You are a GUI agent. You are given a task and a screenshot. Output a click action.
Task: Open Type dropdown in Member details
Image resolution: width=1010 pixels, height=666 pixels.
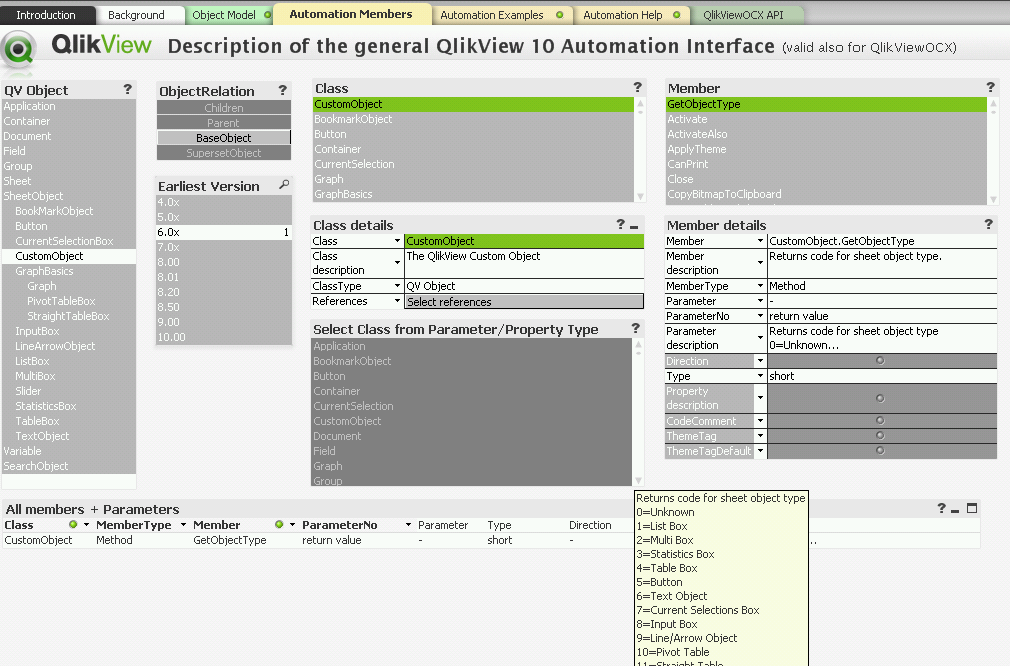coord(760,376)
